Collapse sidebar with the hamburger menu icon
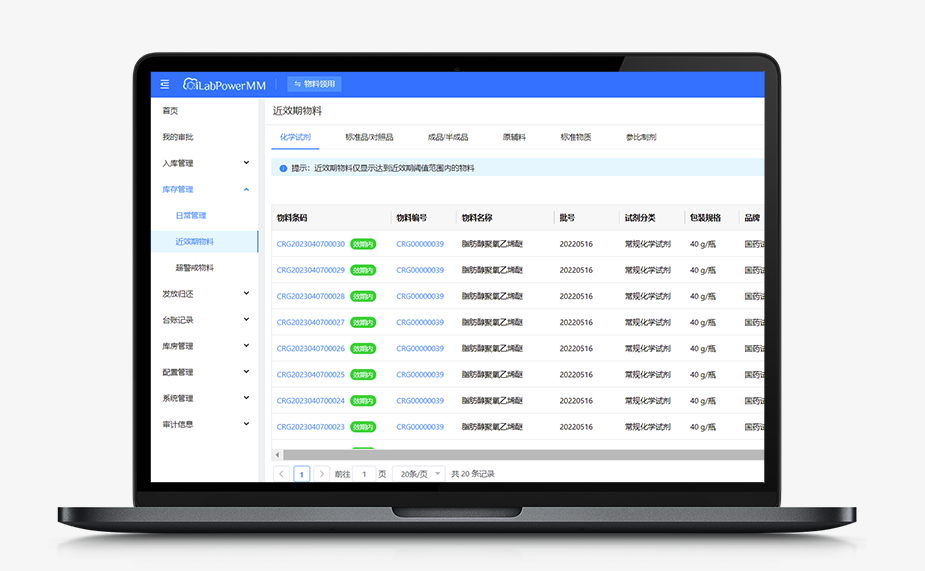 (x=165, y=84)
